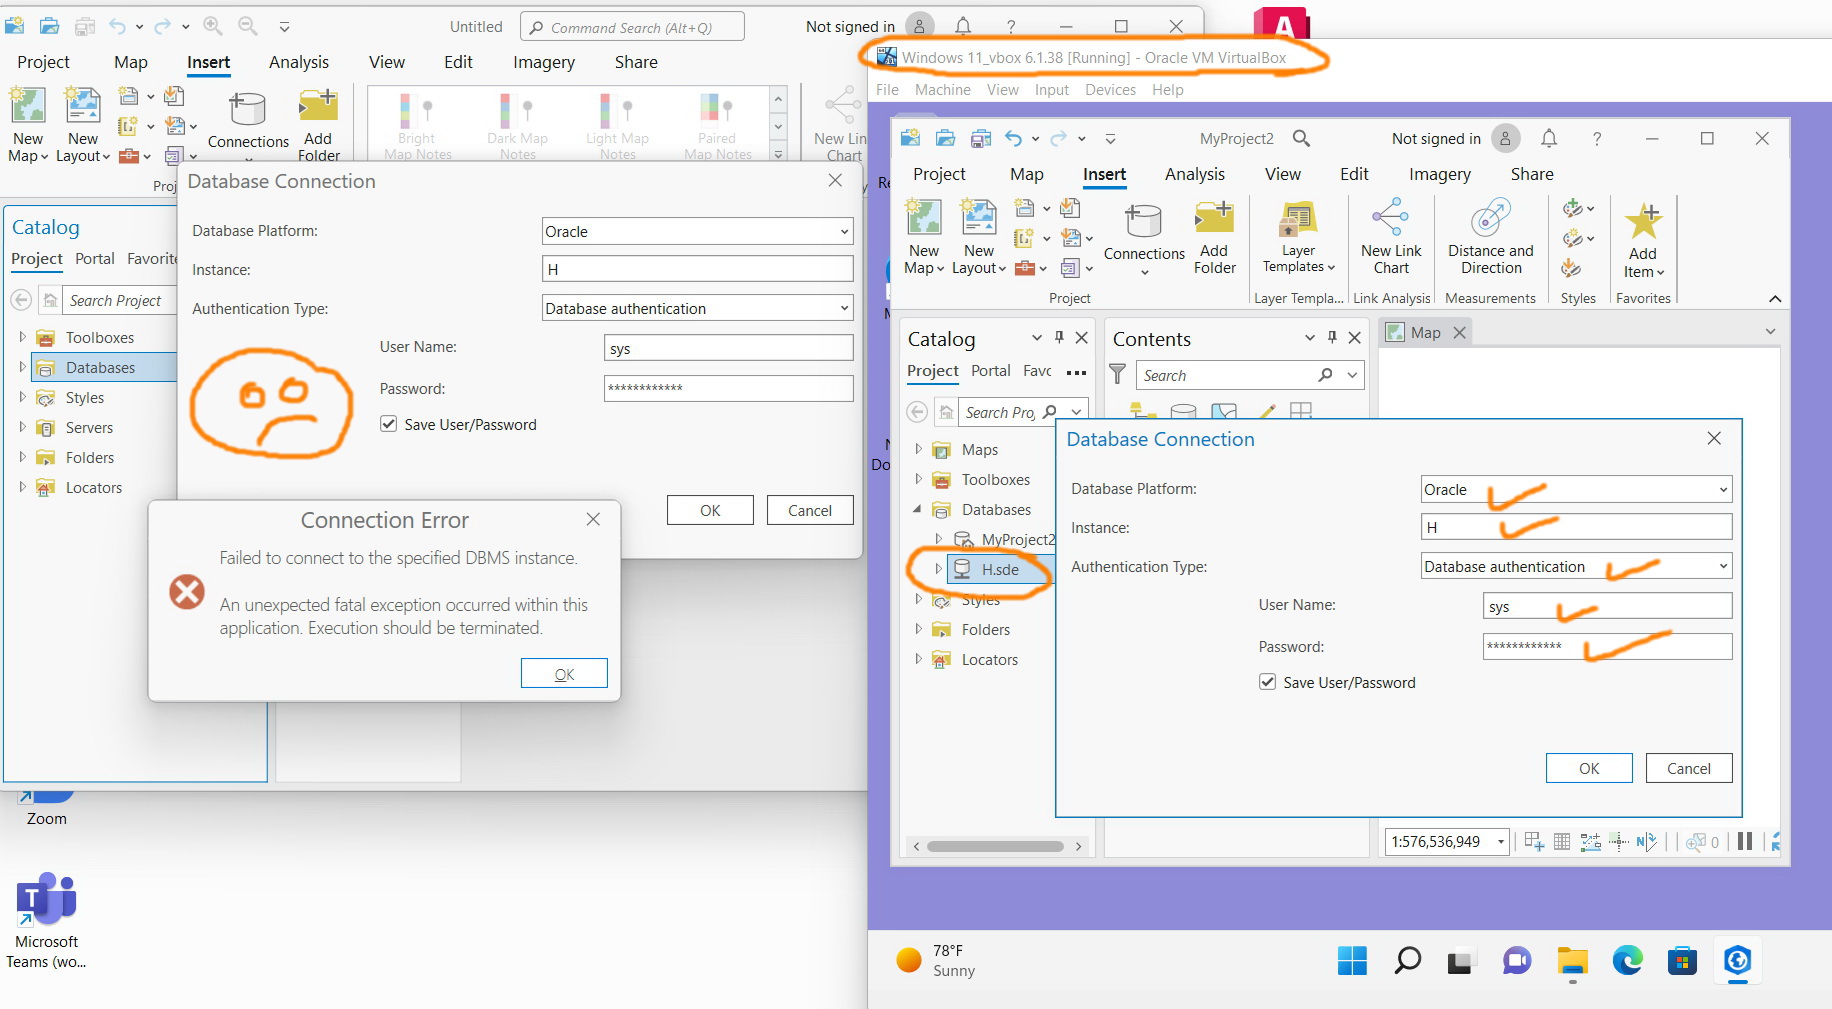Click Windows Start button in VM taskbar
This screenshot has height=1009, width=1832.
coord(1352,961)
